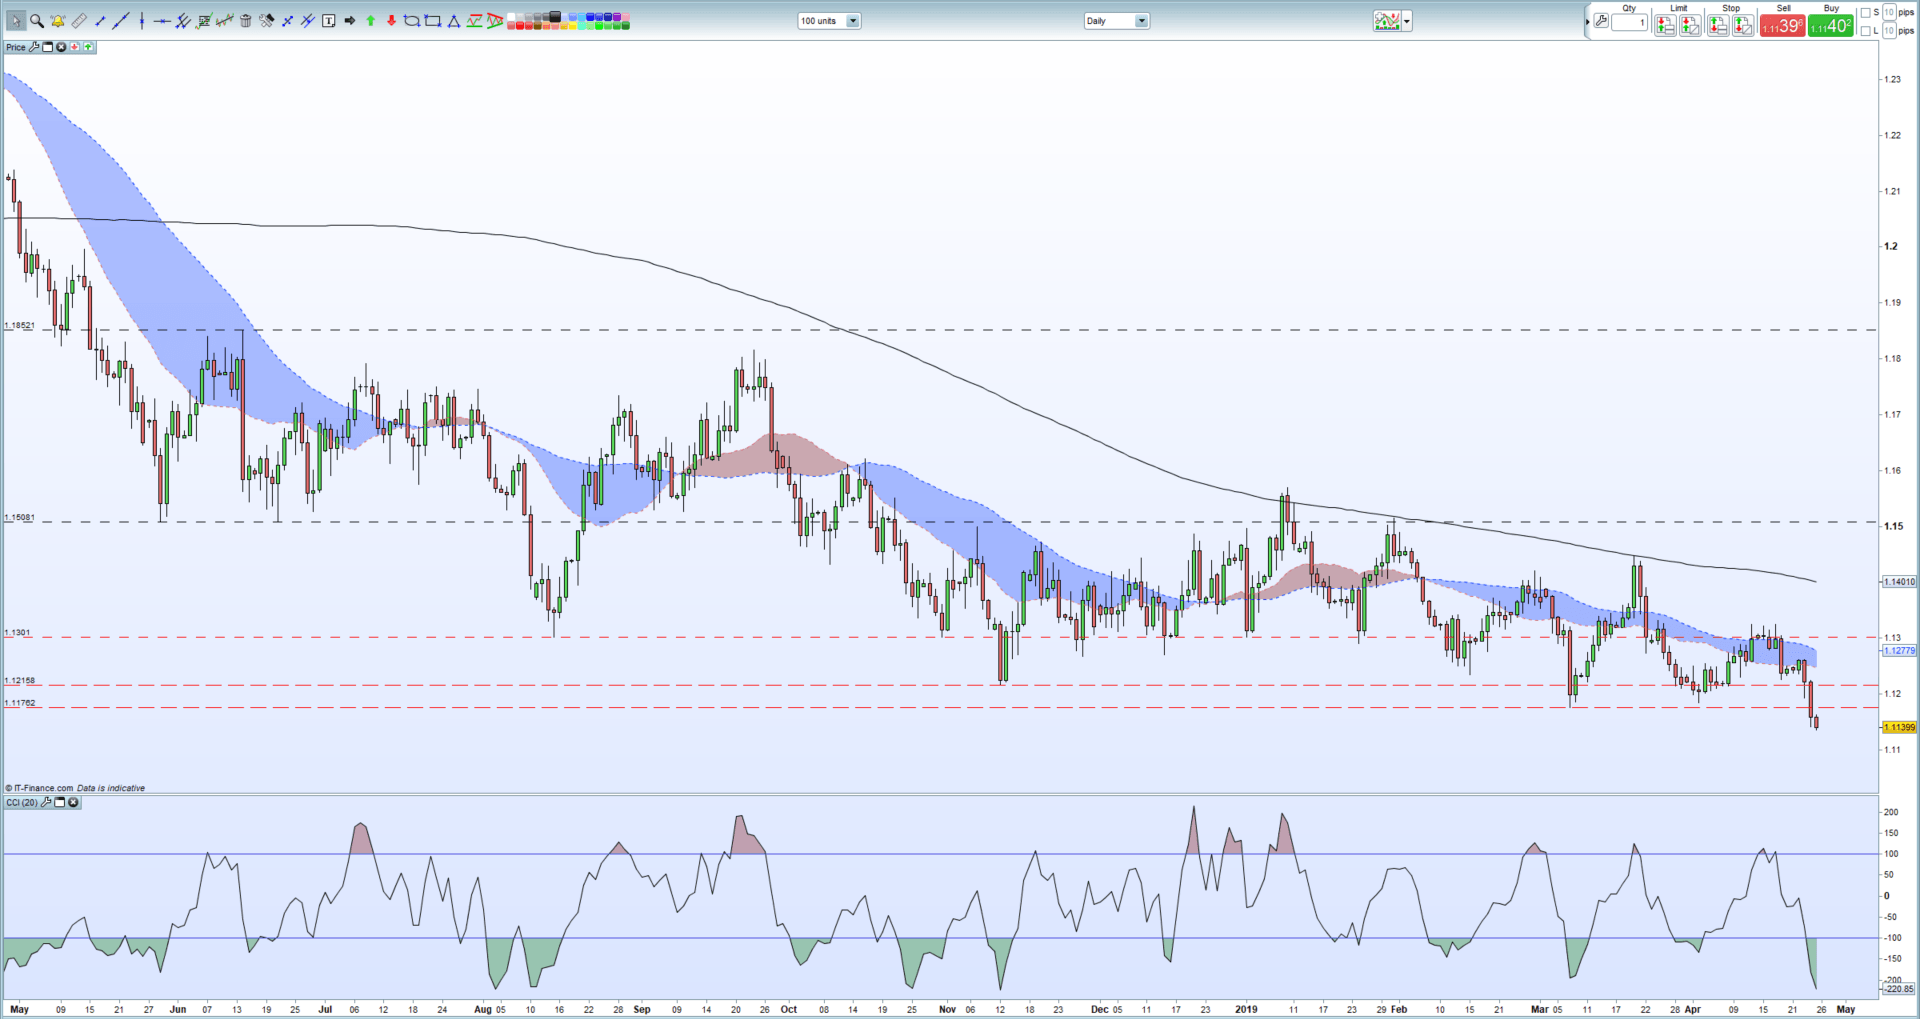
Task: Click Price panel red down arrow icon
Action: (75, 47)
